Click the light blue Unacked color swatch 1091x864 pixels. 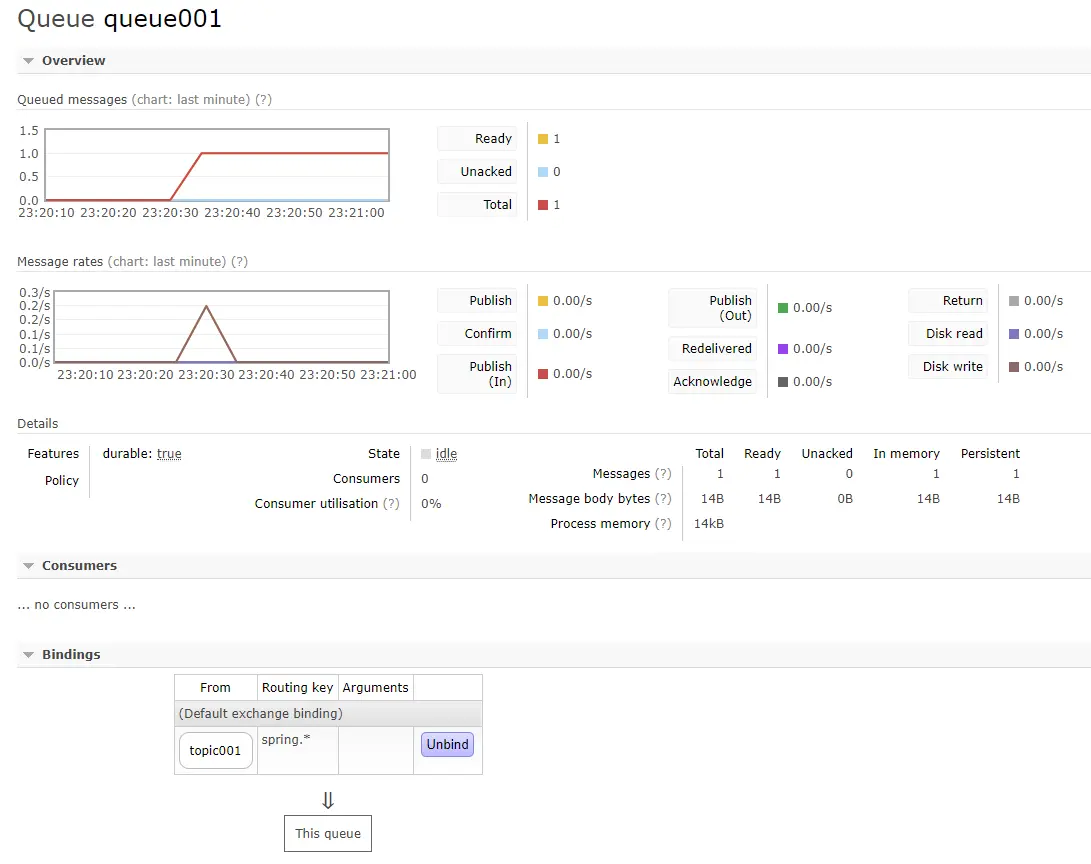[543, 172]
